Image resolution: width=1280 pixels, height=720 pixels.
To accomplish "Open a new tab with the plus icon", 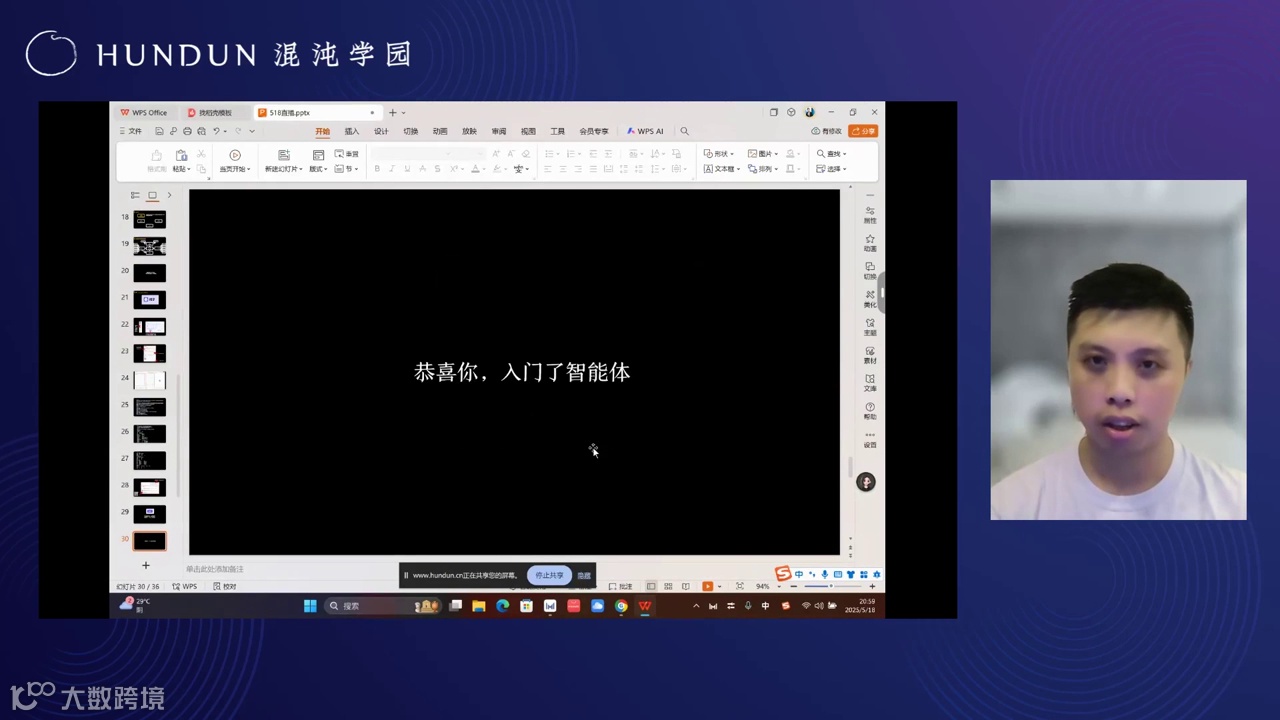I will 393,113.
